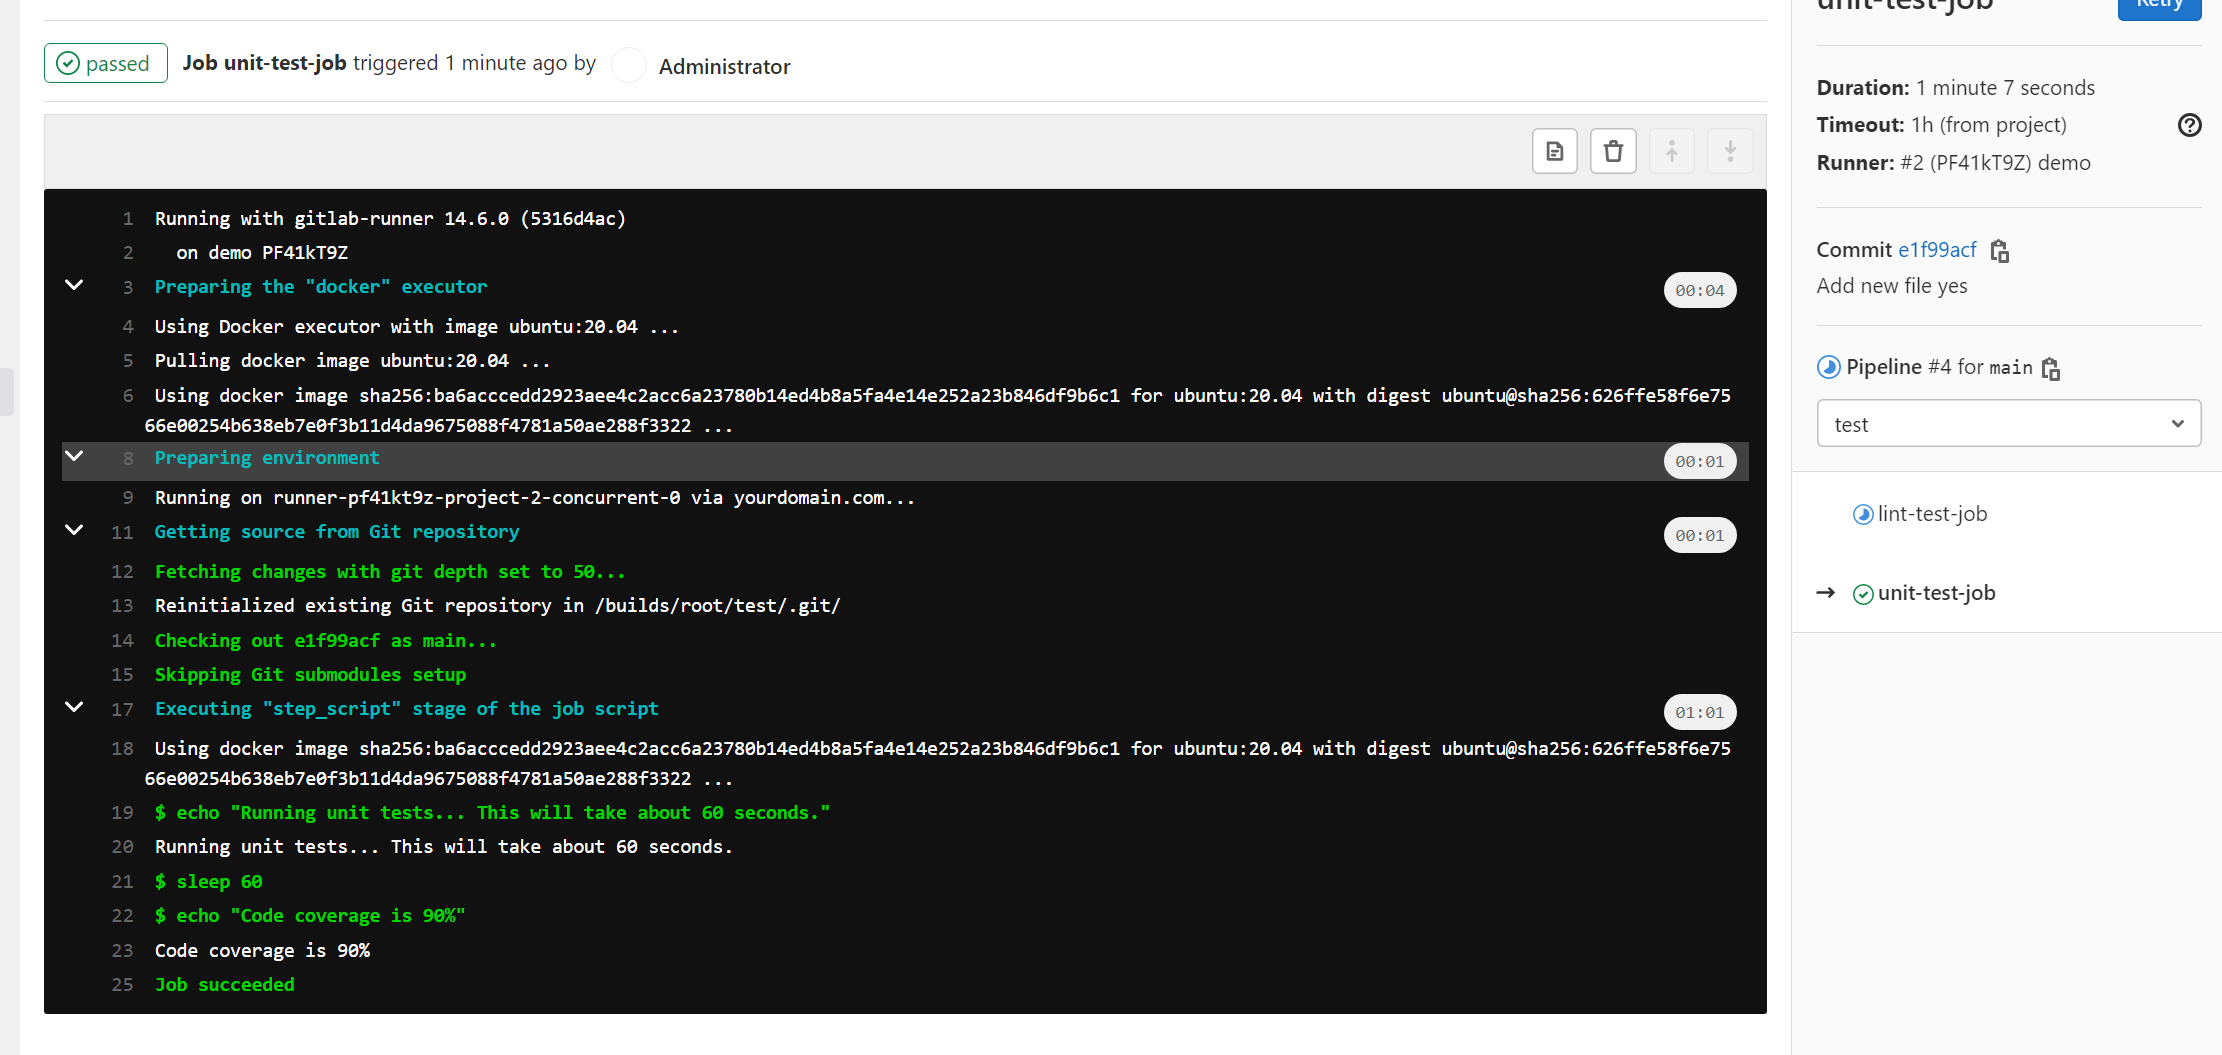Collapse the Getting source from Git repository section
Image resolution: width=2222 pixels, height=1055 pixels.
[x=73, y=530]
